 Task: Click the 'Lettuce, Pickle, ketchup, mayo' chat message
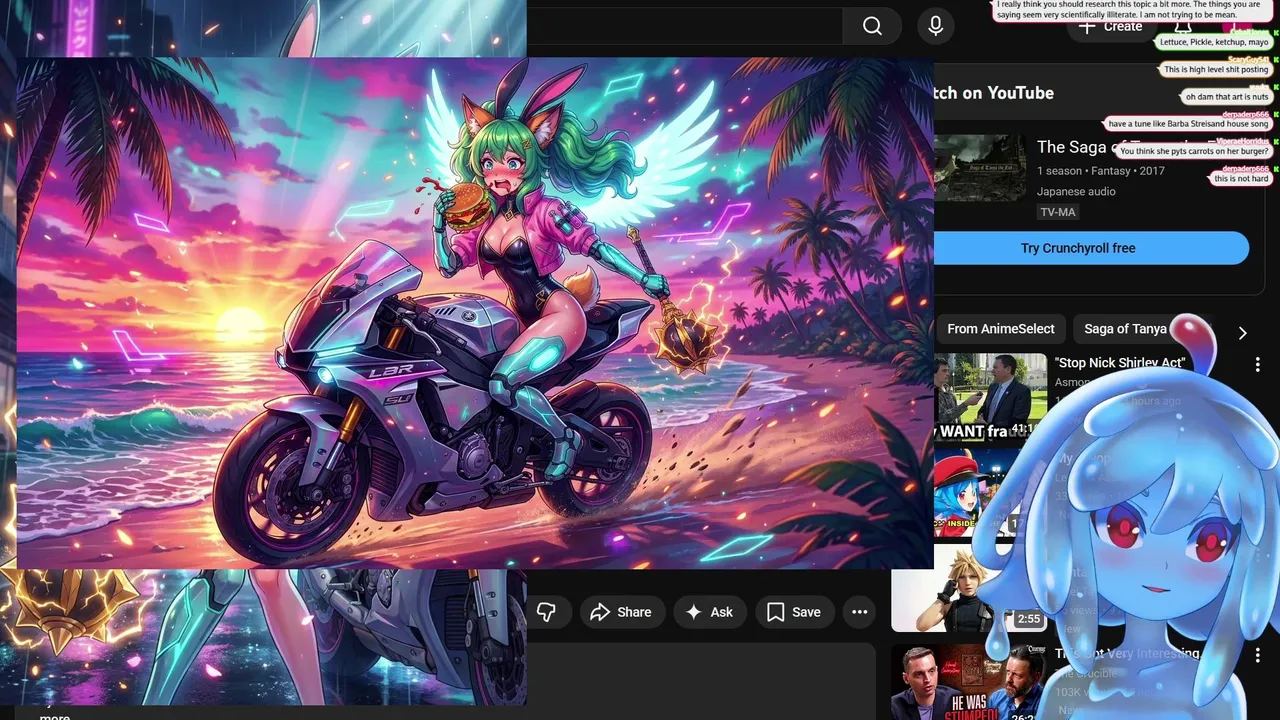coord(1214,43)
